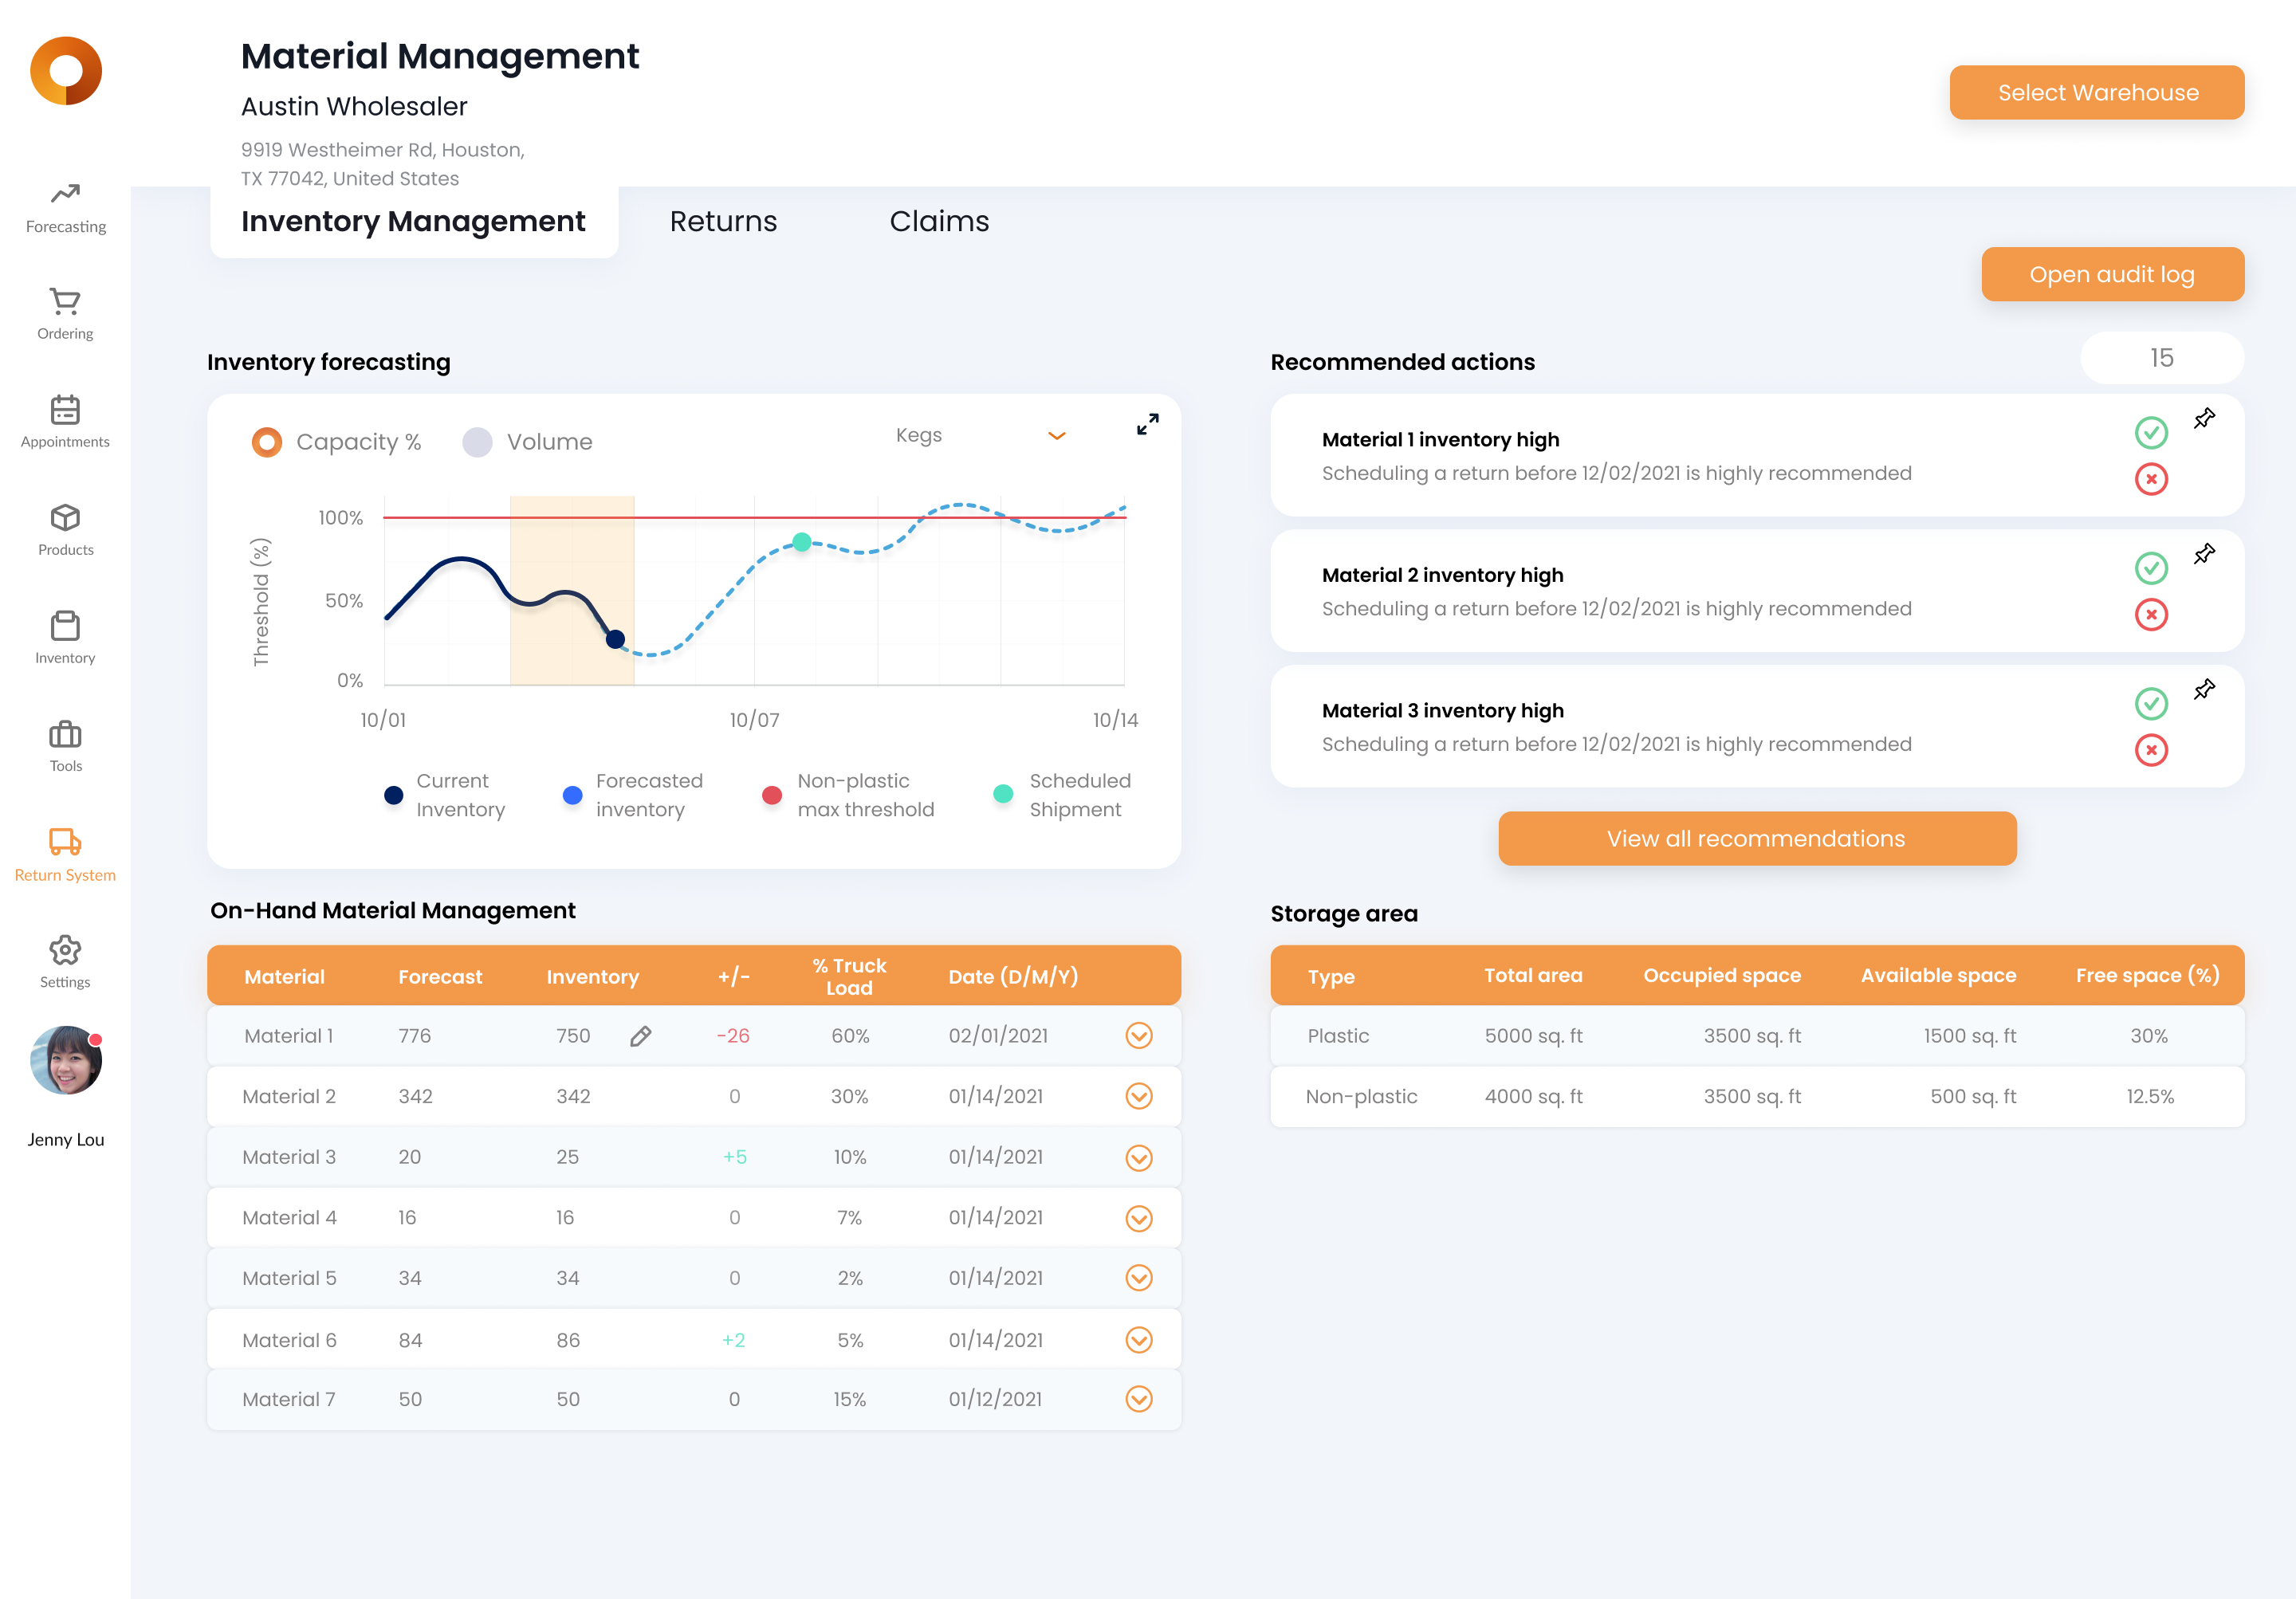2296x1599 pixels.
Task: Approve Material 2 recommendation with green checkmark
Action: 2152,568
